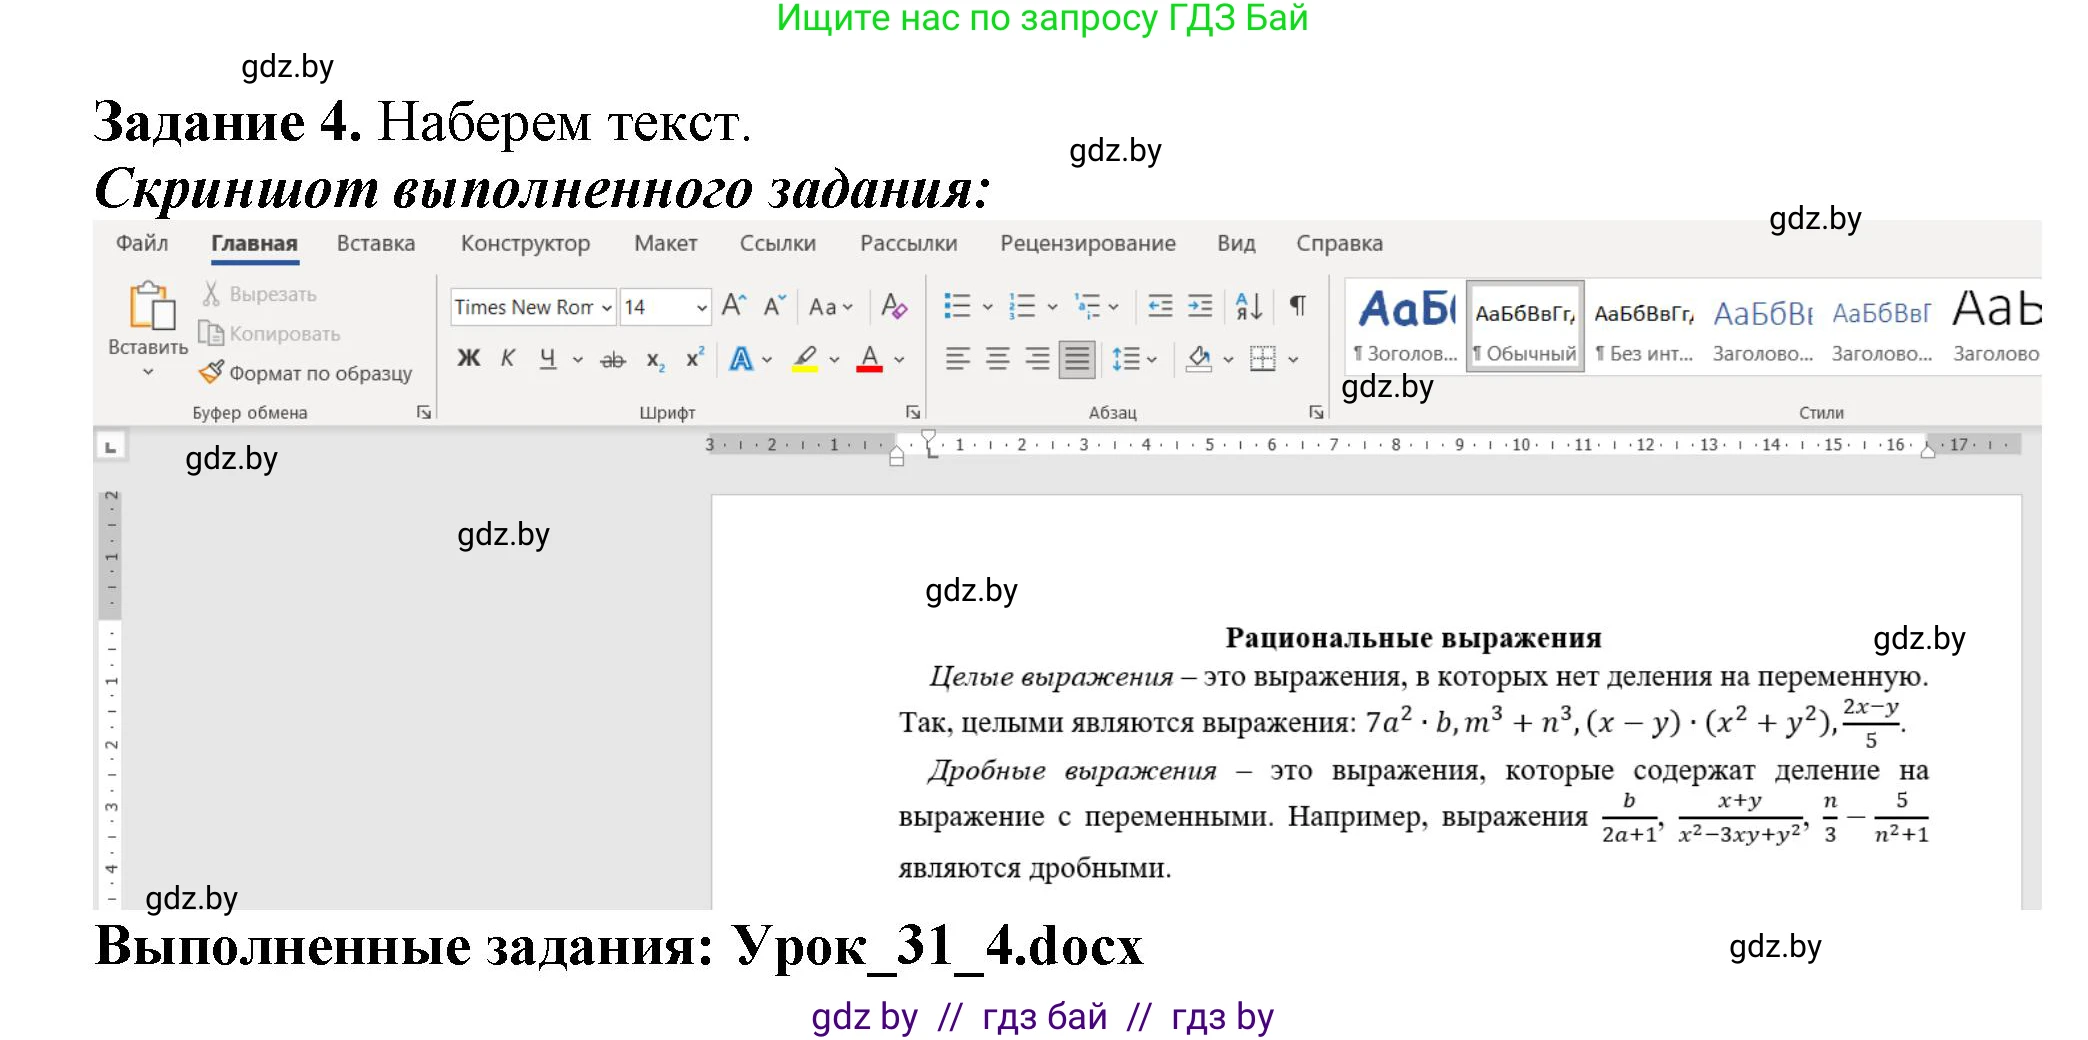
Task: Apply superscript formatting x²
Action: tap(696, 357)
